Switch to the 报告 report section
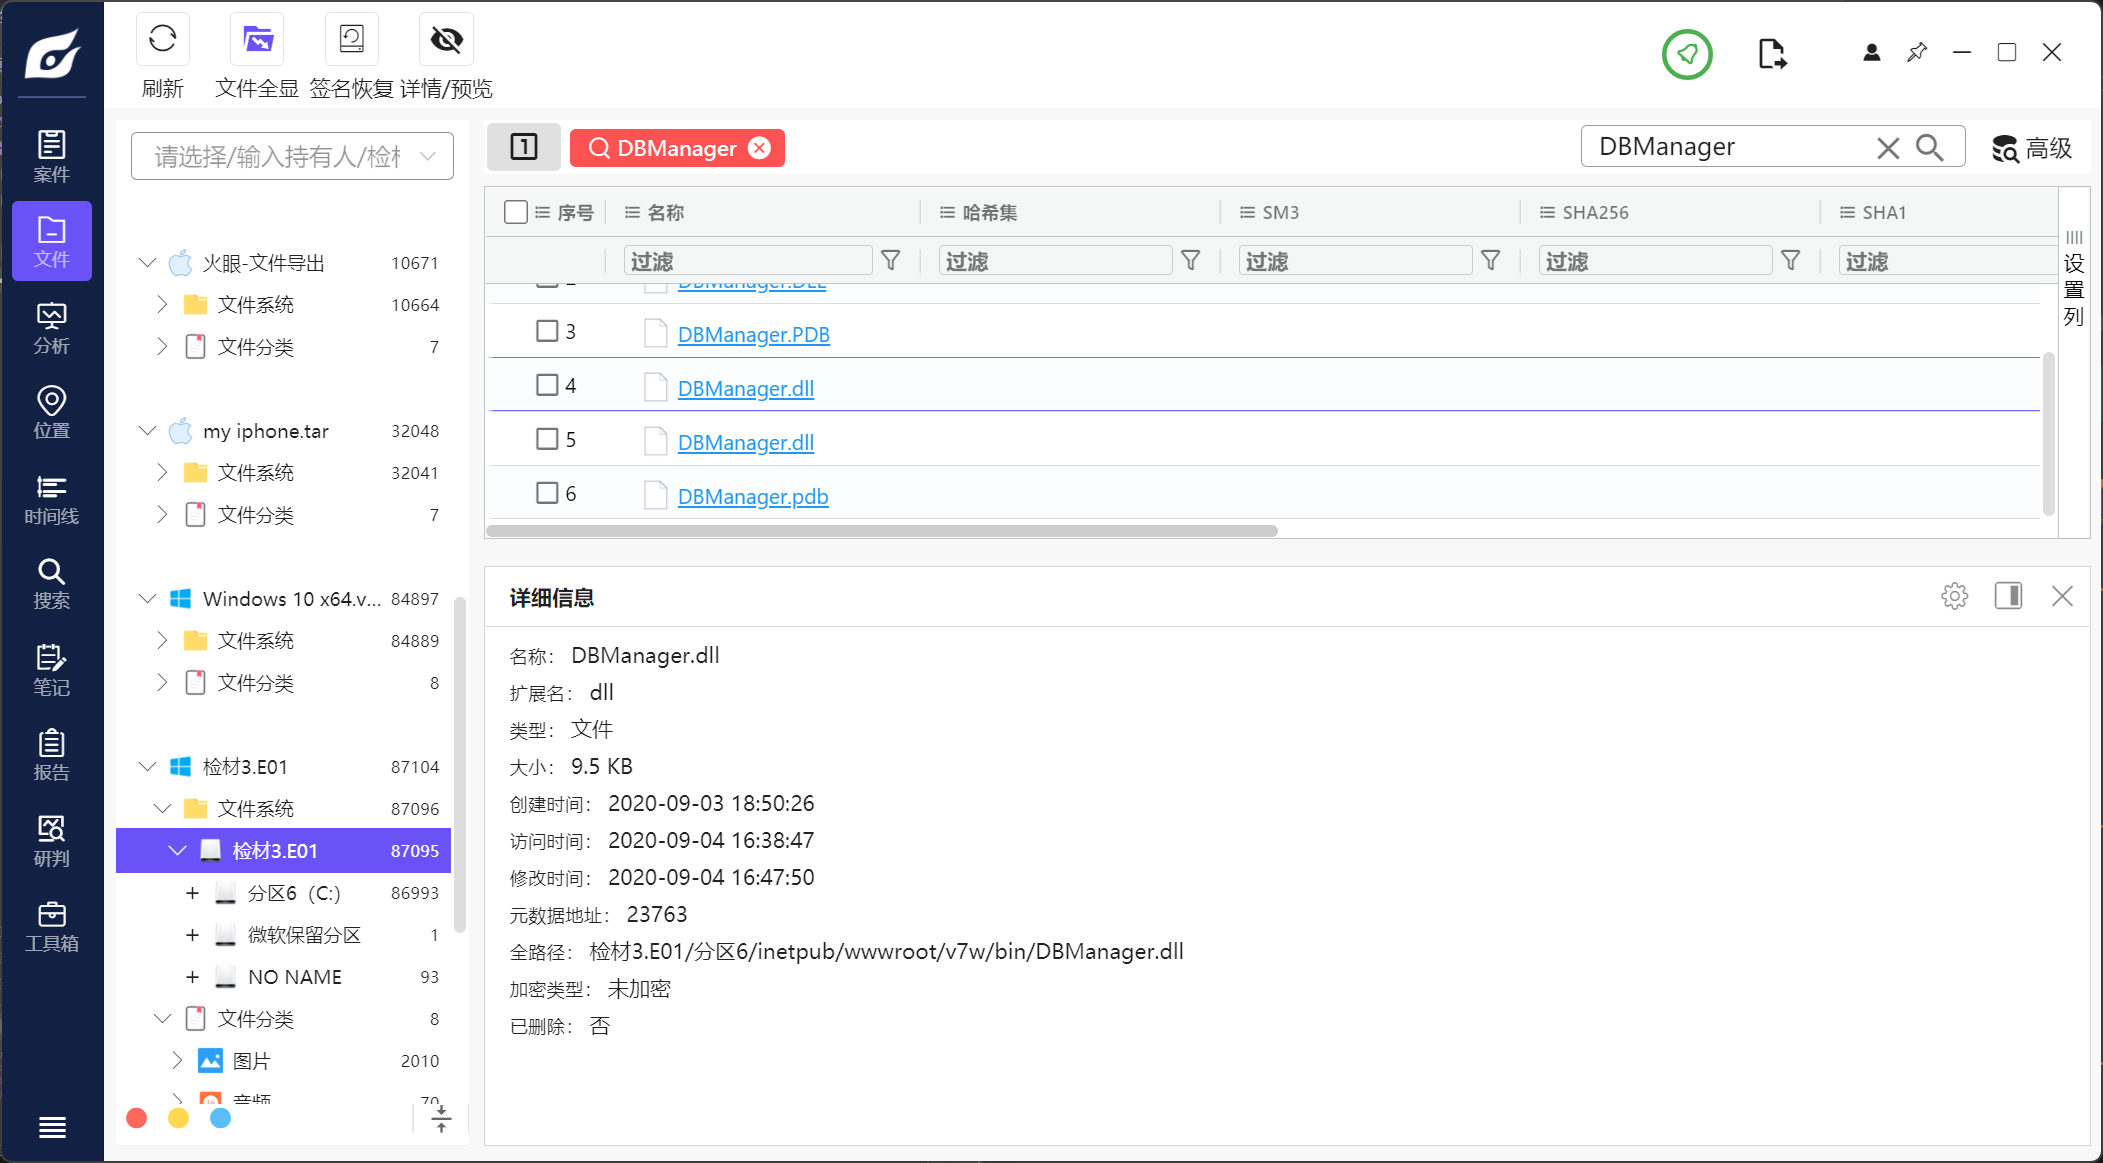The width and height of the screenshot is (2103, 1163). [51, 755]
